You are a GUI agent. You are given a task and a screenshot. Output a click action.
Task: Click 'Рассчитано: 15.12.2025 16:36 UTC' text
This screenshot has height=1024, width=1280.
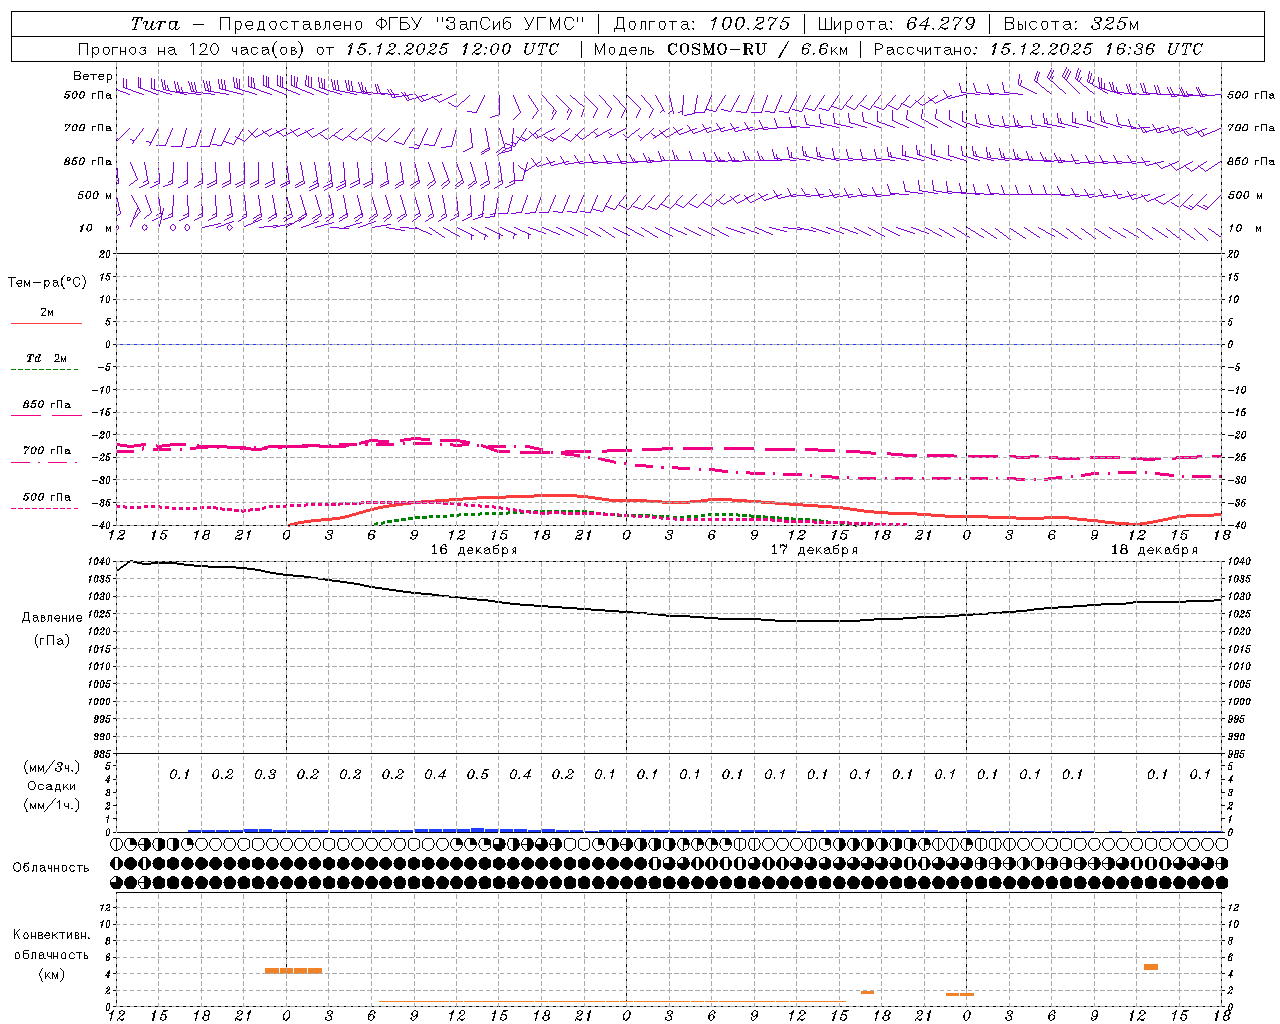1038,49
